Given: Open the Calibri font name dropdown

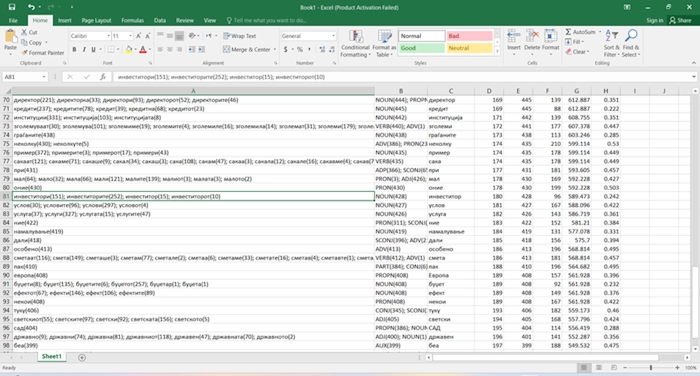Looking at the screenshot, I should (108, 36).
